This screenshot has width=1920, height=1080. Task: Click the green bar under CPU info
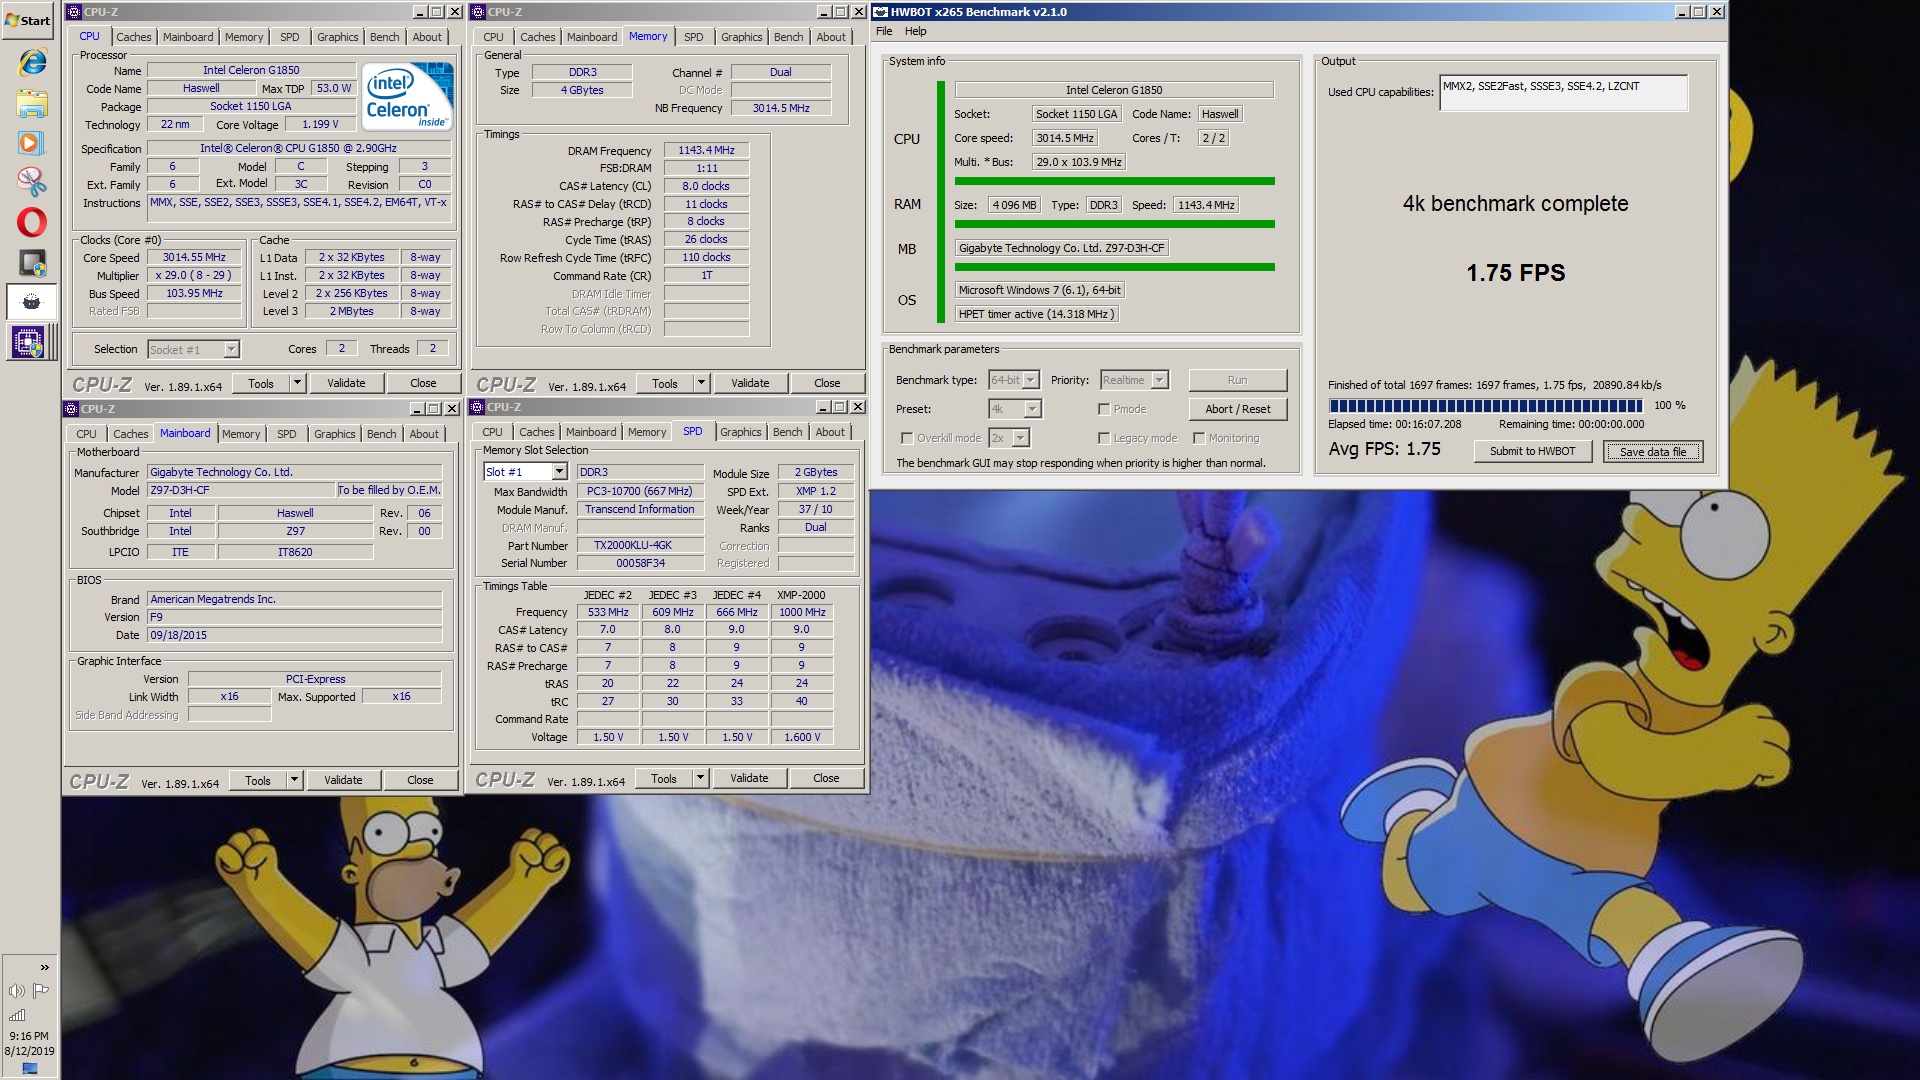pyautogui.click(x=1114, y=181)
